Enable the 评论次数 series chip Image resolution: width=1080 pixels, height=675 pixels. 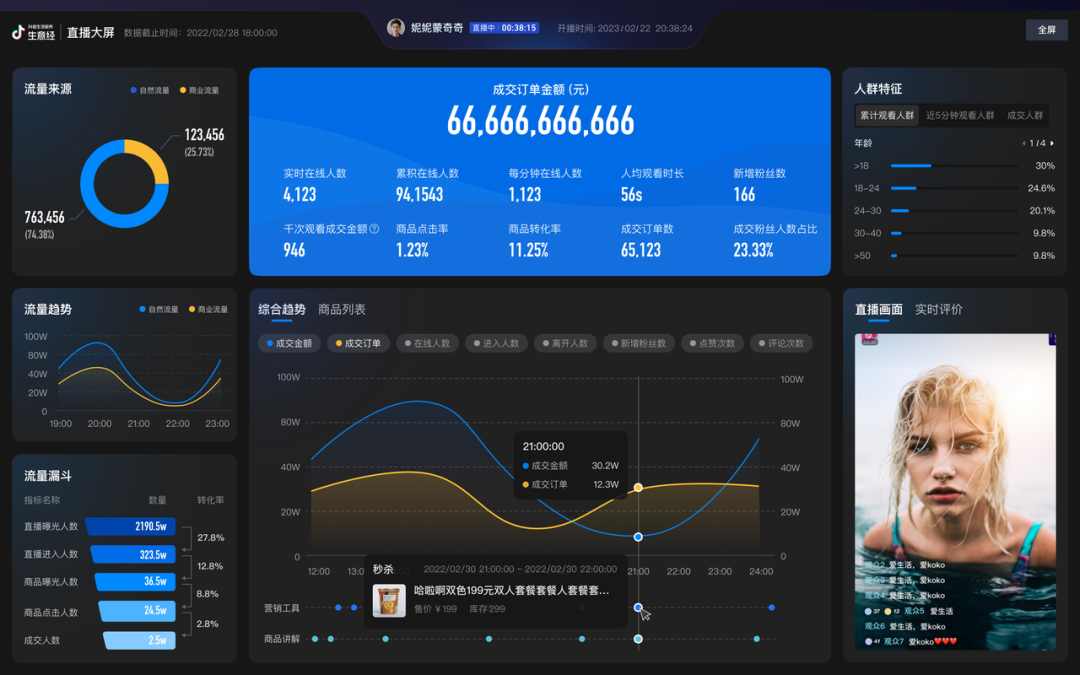pyautogui.click(x=780, y=343)
